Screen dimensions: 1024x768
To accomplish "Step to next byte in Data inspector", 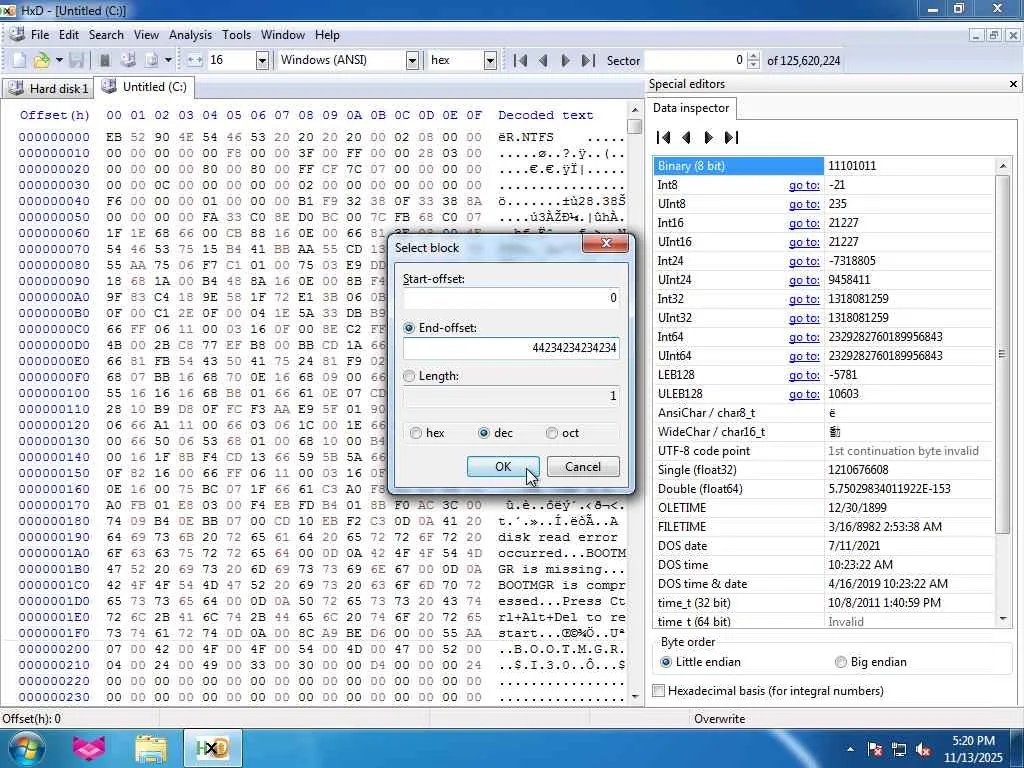I will click(709, 137).
